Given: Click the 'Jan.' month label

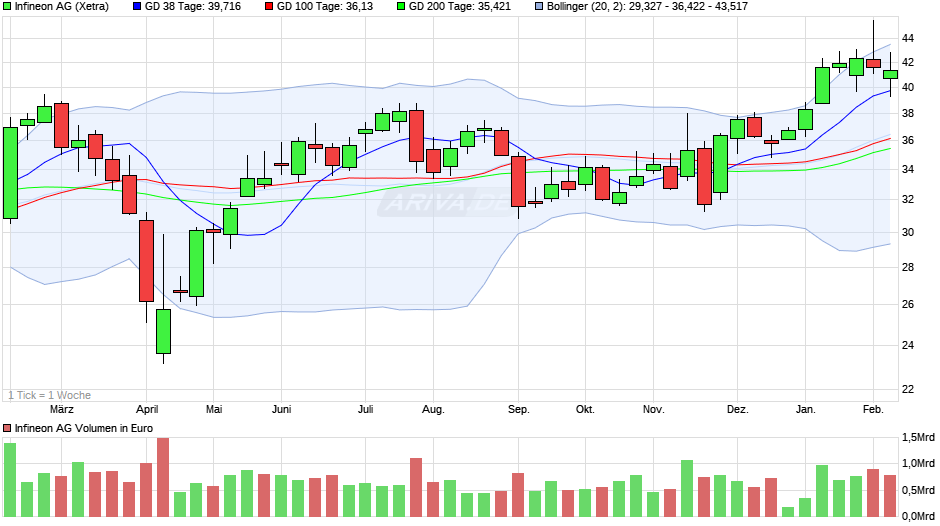Looking at the screenshot, I should pos(806,409).
